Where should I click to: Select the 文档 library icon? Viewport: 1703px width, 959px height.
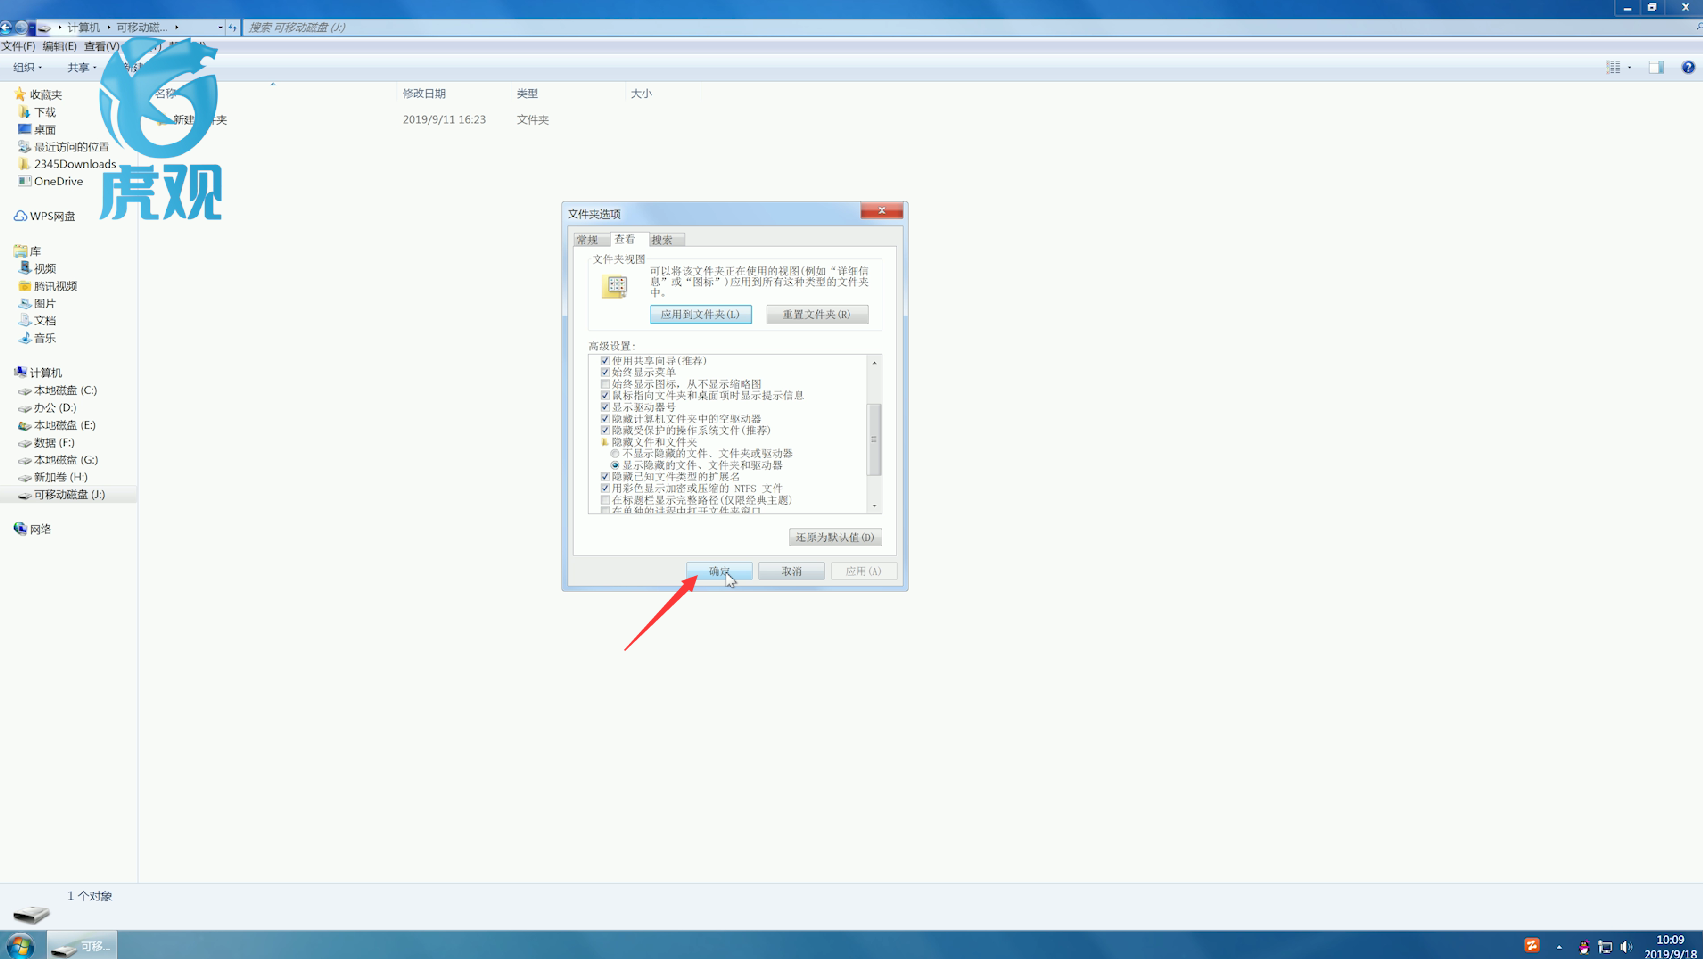pyautogui.click(x=24, y=320)
